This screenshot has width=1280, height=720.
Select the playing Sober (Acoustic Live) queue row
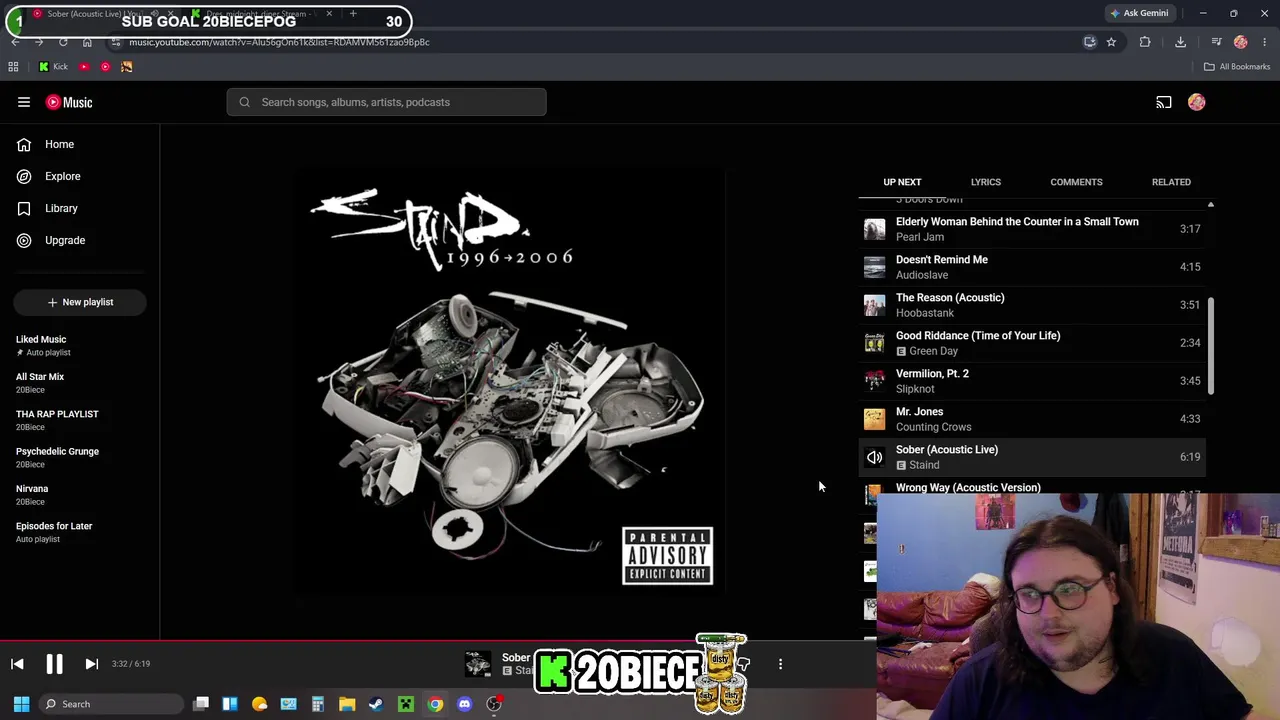point(1032,457)
